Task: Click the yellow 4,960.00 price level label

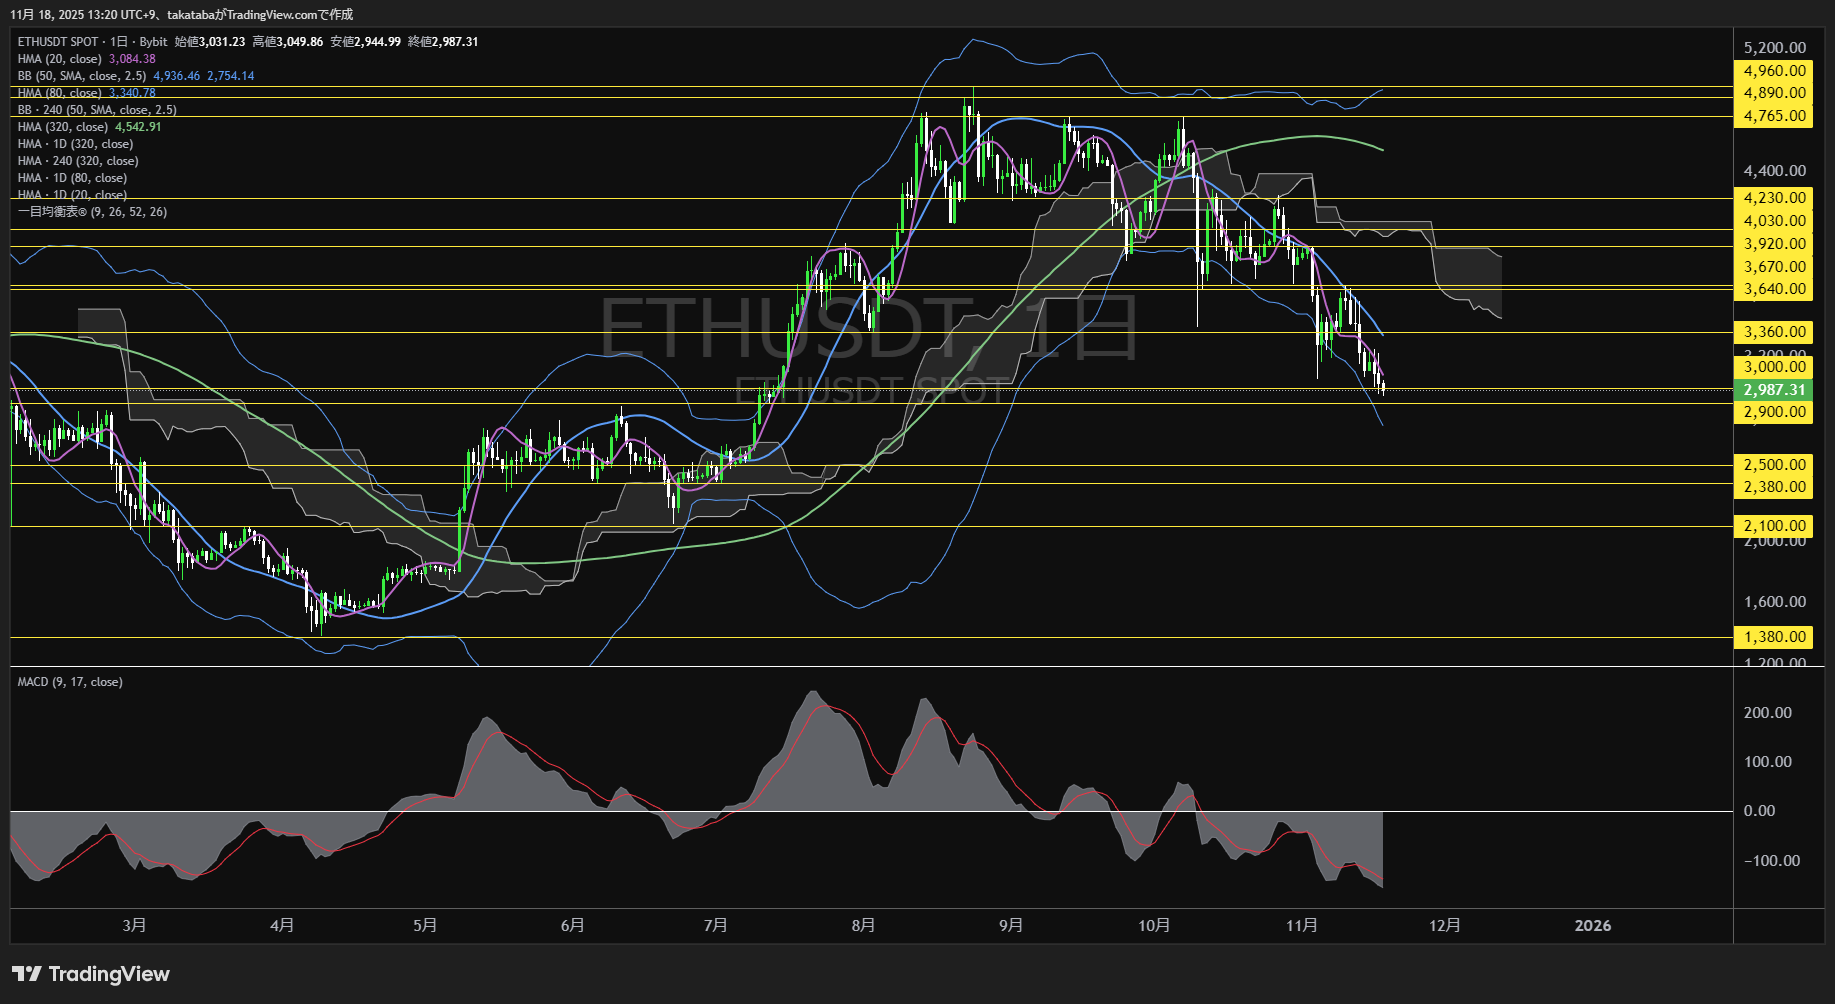Action: pyautogui.click(x=1773, y=71)
